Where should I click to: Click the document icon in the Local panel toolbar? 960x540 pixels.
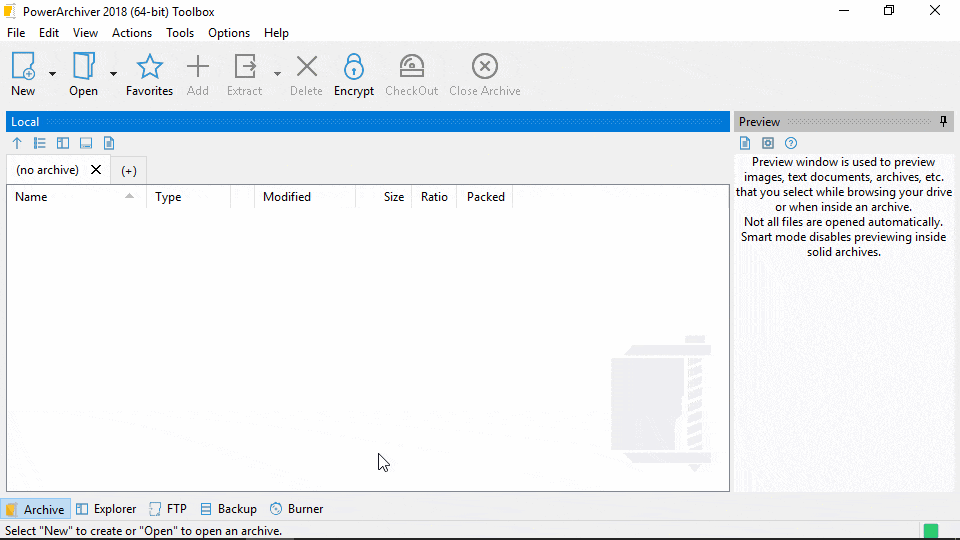[109, 143]
